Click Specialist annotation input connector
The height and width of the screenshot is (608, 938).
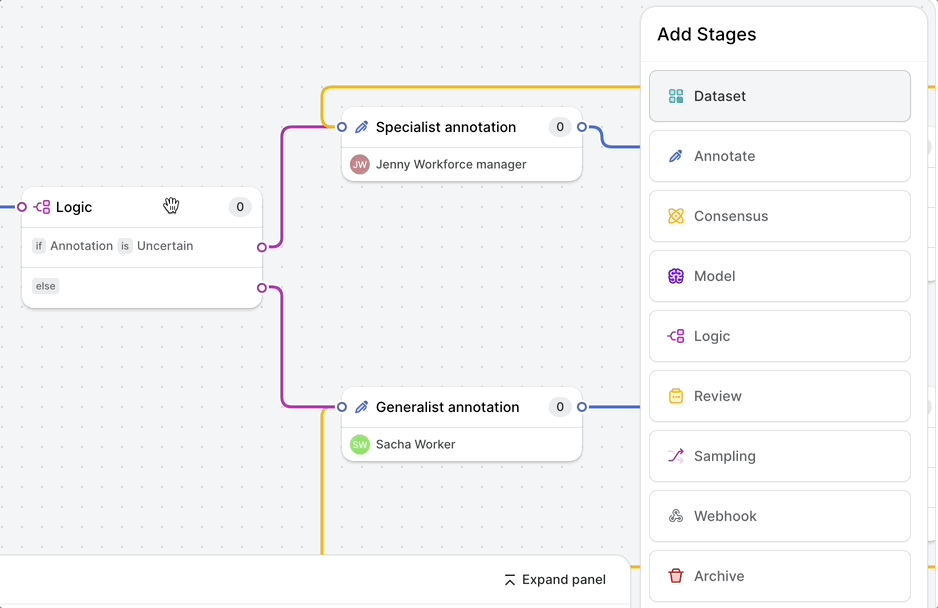click(342, 127)
